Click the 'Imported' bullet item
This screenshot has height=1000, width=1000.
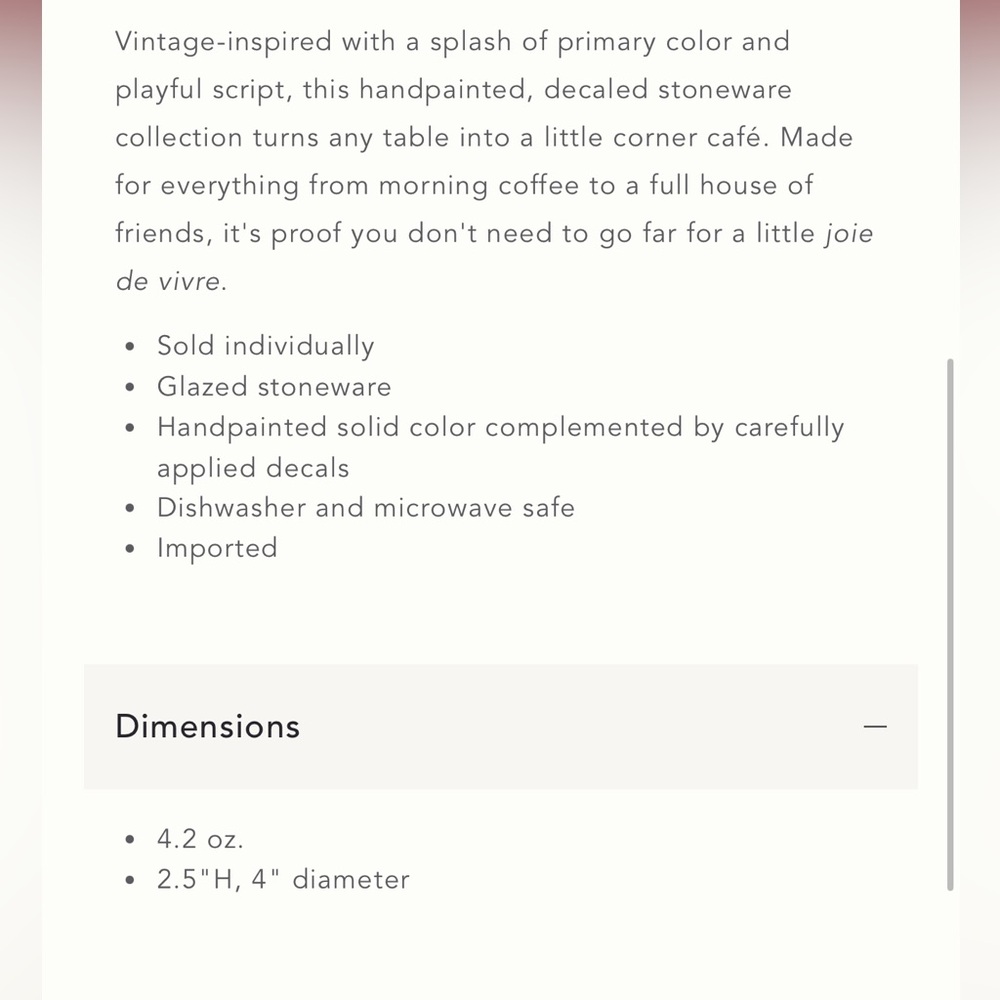coord(217,548)
